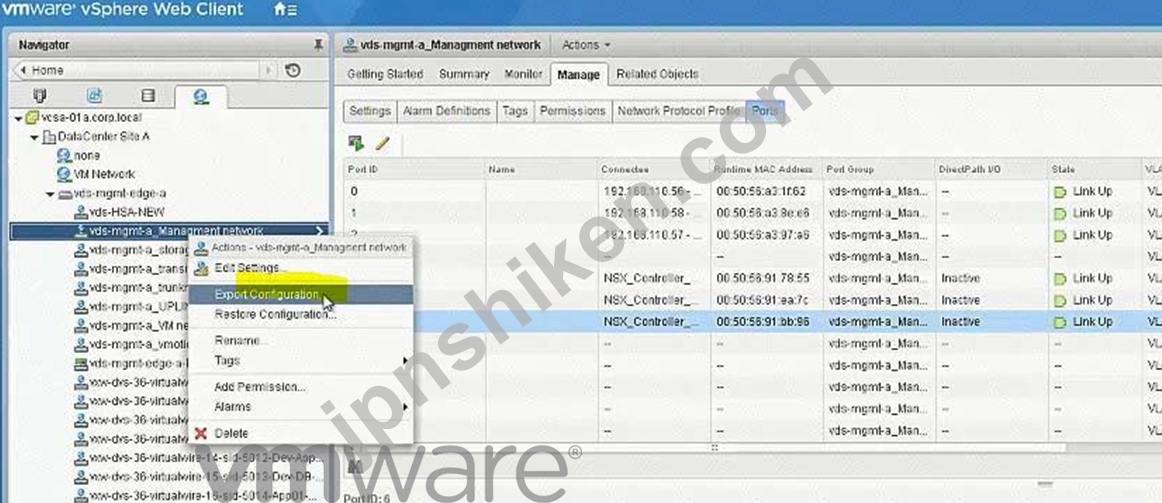The height and width of the screenshot is (503, 1162).
Task: Click the horizontal scrollbar below ports table
Action: pyautogui.click(x=704, y=447)
